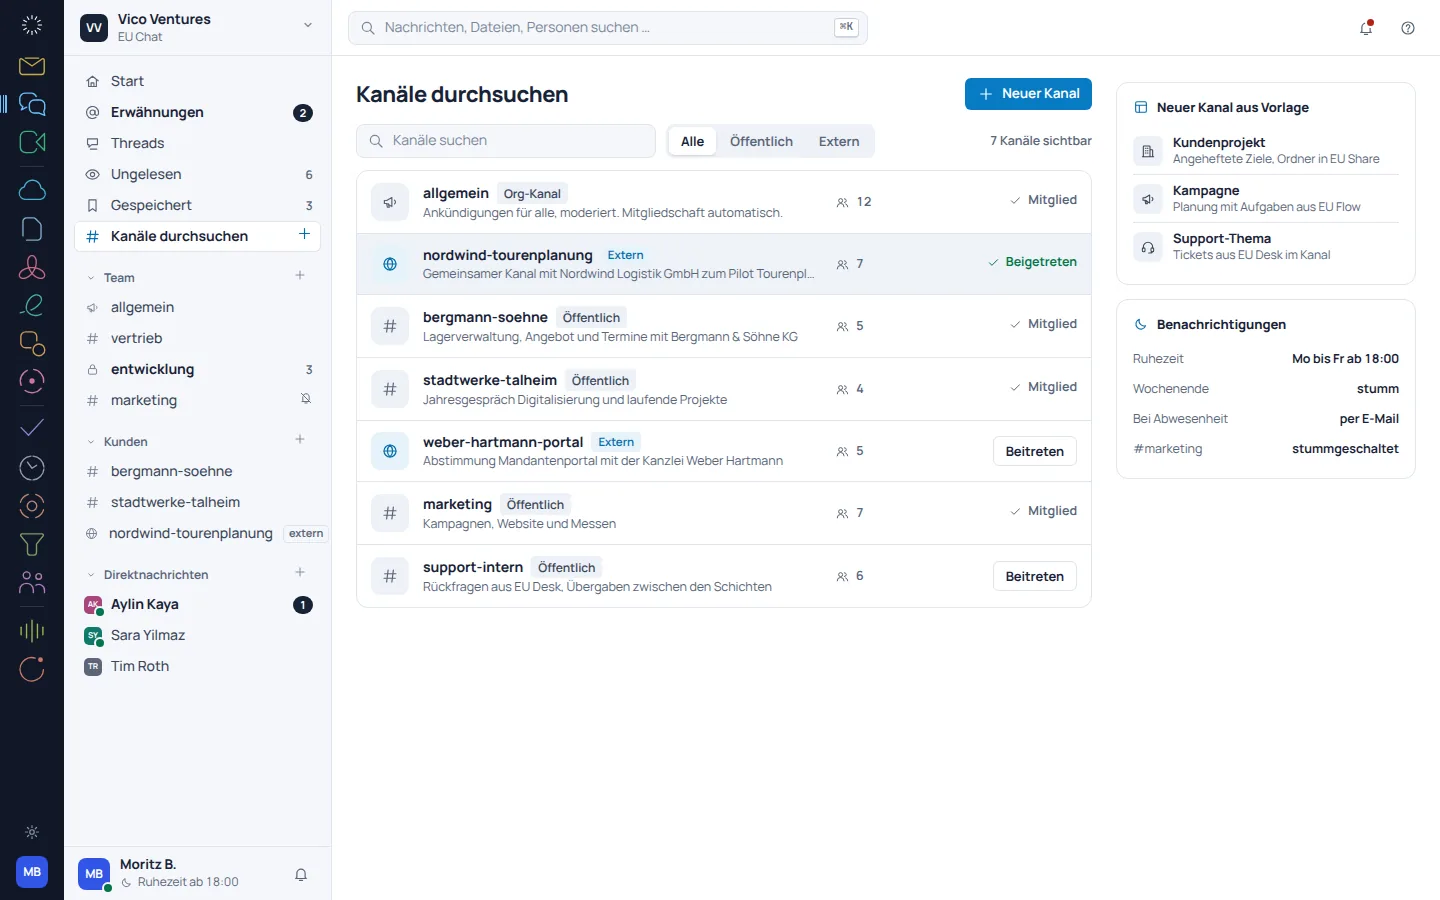The width and height of the screenshot is (1440, 900).
Task: Join the support-intern channel via Beitreten
Action: [1035, 576]
